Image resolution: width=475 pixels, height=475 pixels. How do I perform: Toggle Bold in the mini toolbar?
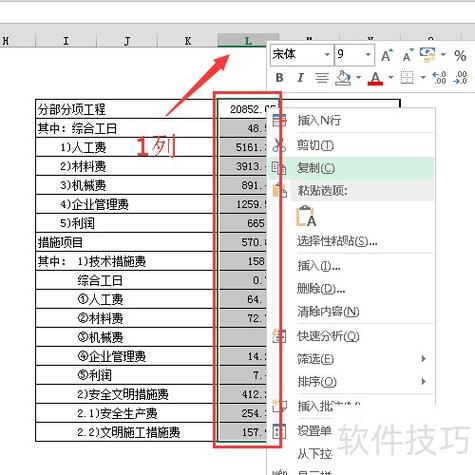click(279, 78)
